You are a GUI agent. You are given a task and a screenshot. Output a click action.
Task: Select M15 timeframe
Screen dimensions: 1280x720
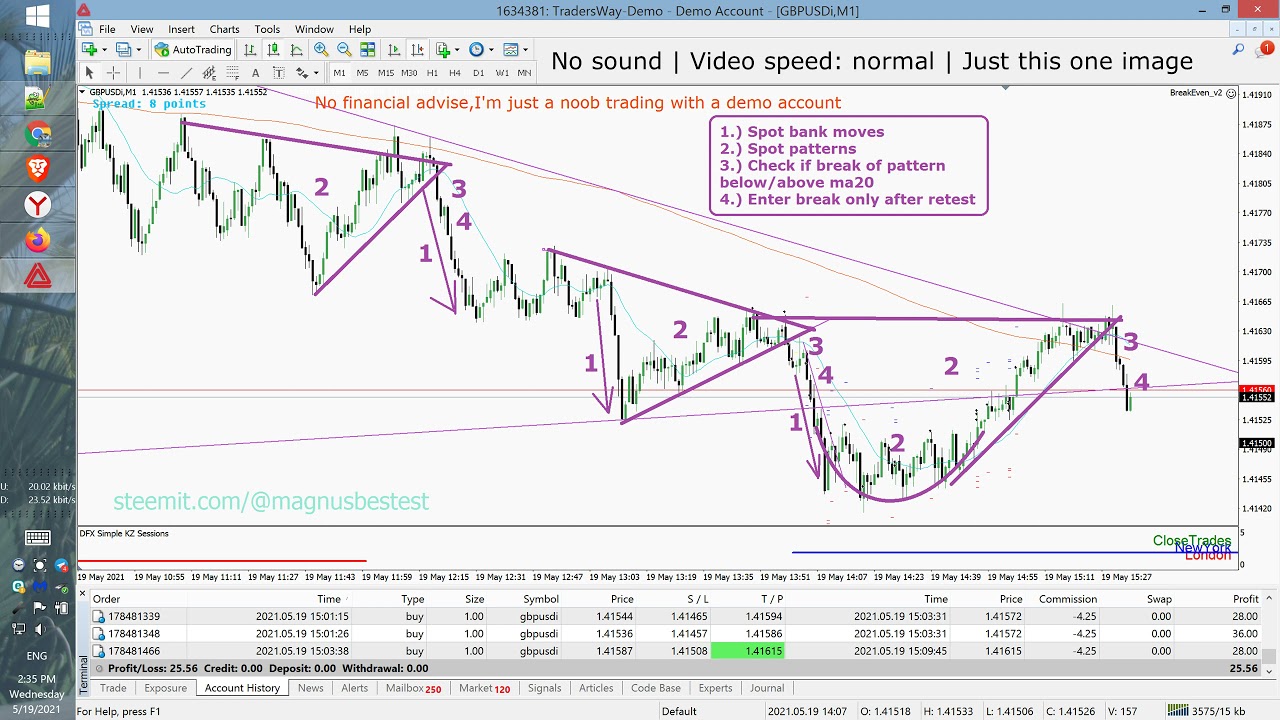coord(386,73)
